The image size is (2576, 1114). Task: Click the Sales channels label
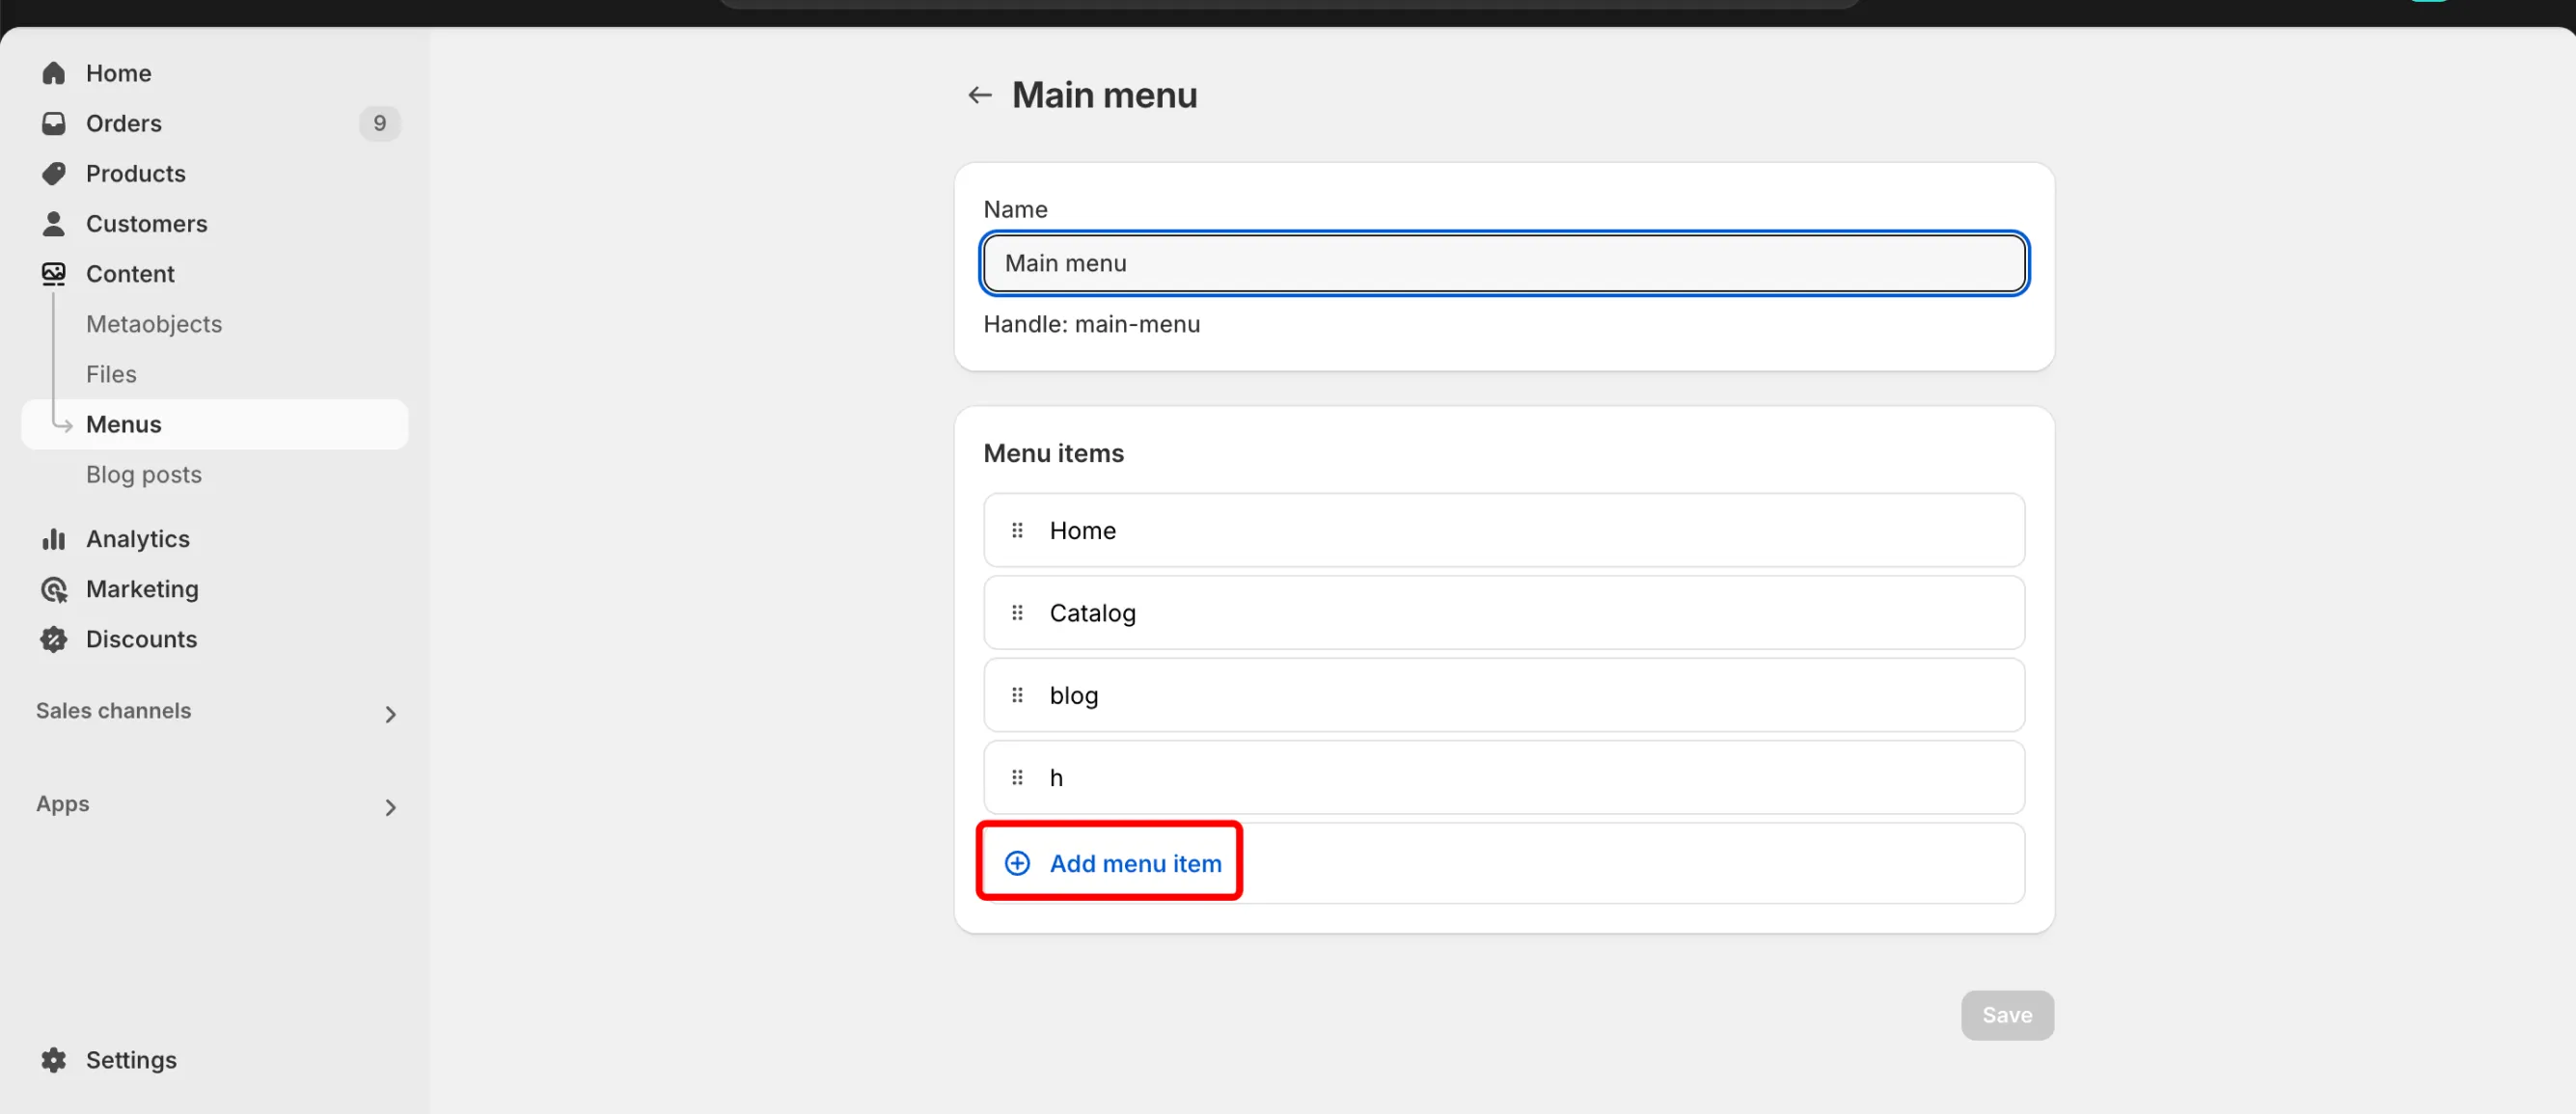pyautogui.click(x=114, y=711)
